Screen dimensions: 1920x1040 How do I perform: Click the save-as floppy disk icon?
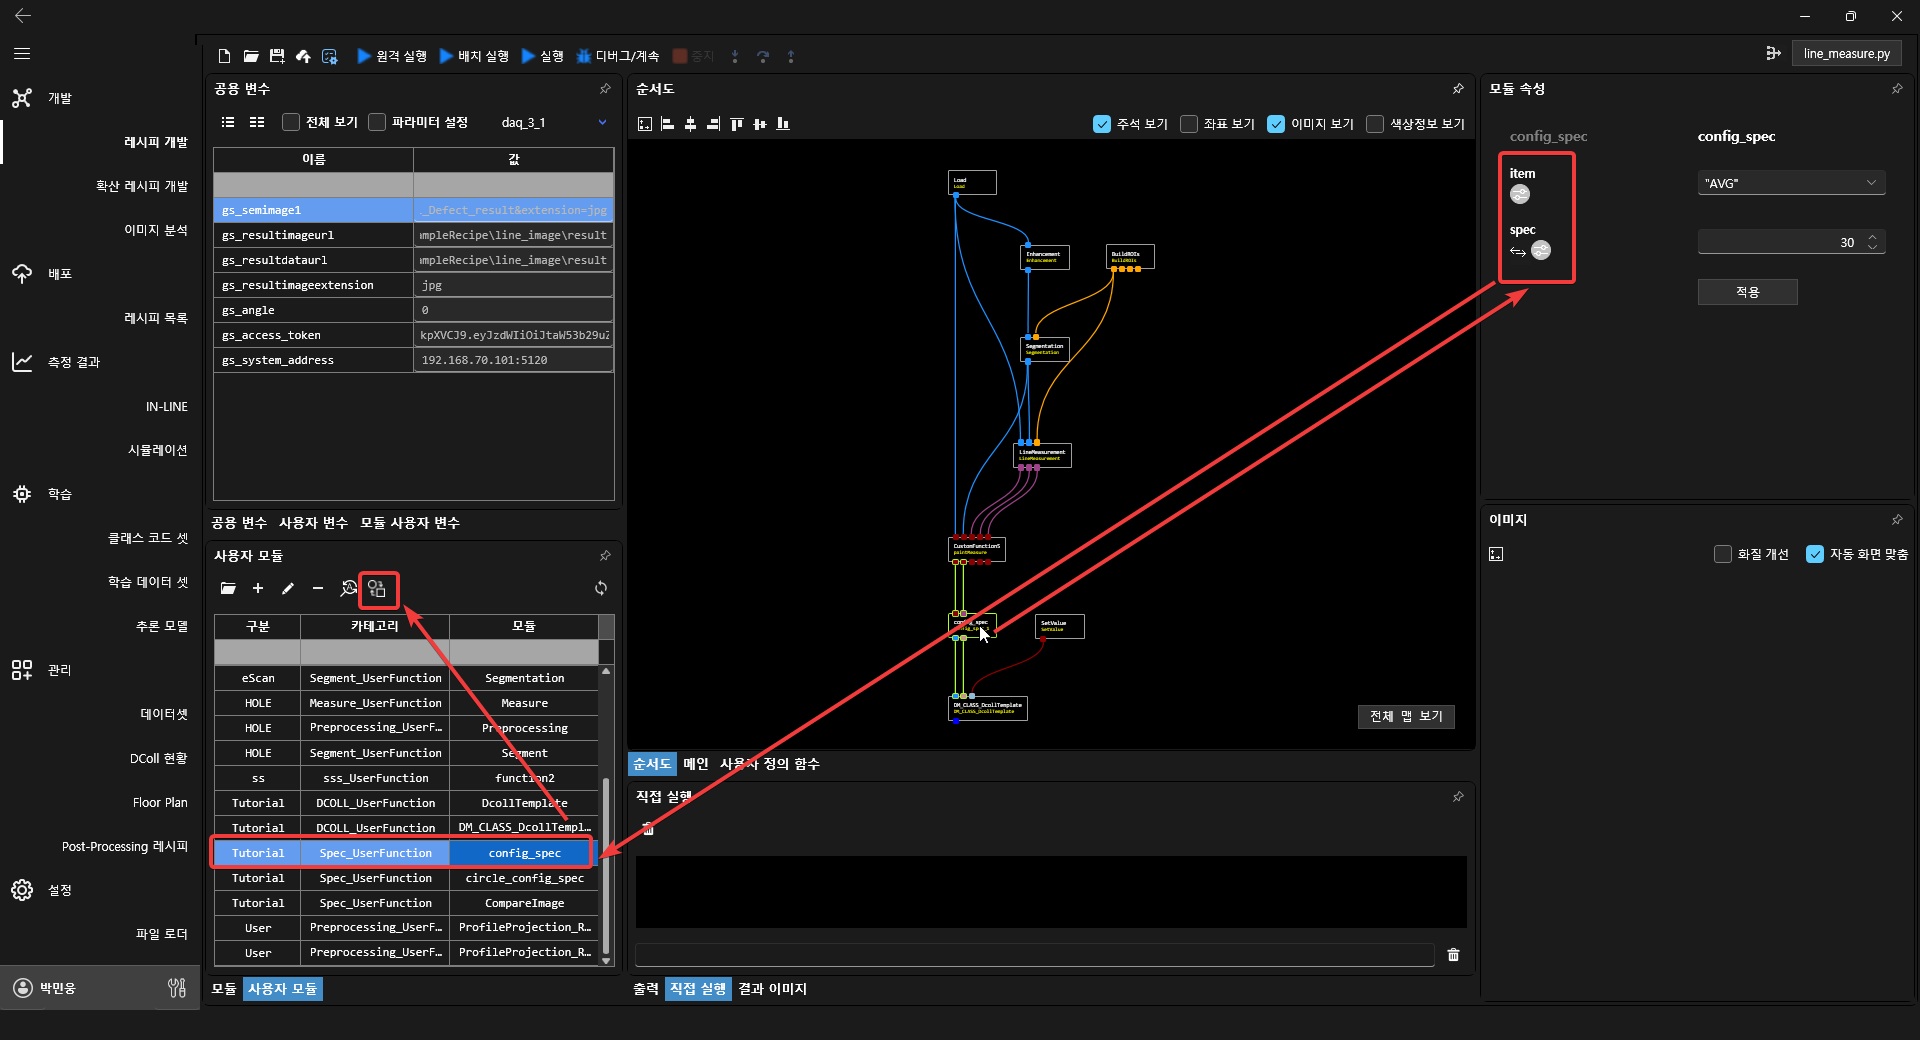click(277, 56)
